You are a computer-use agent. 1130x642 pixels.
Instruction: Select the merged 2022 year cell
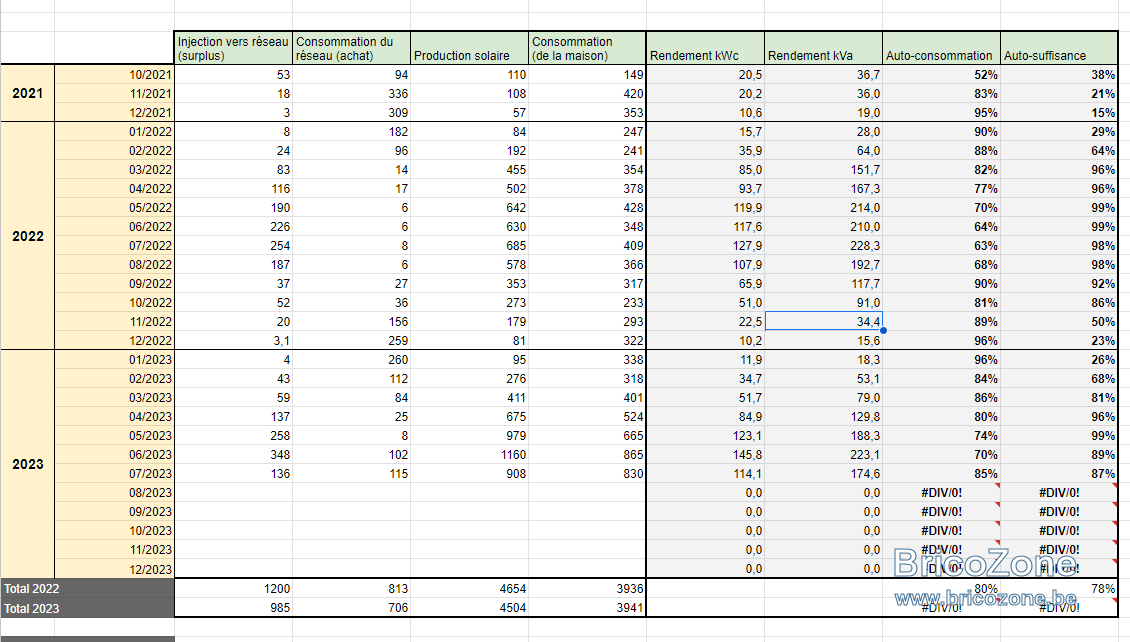pyautogui.click(x=27, y=236)
